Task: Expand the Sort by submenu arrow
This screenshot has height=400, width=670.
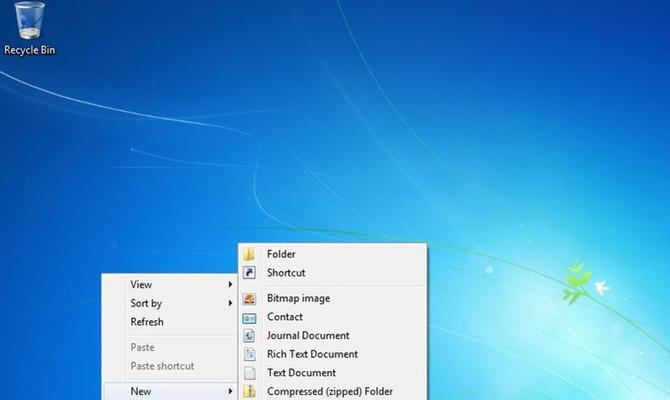Action: tap(230, 303)
